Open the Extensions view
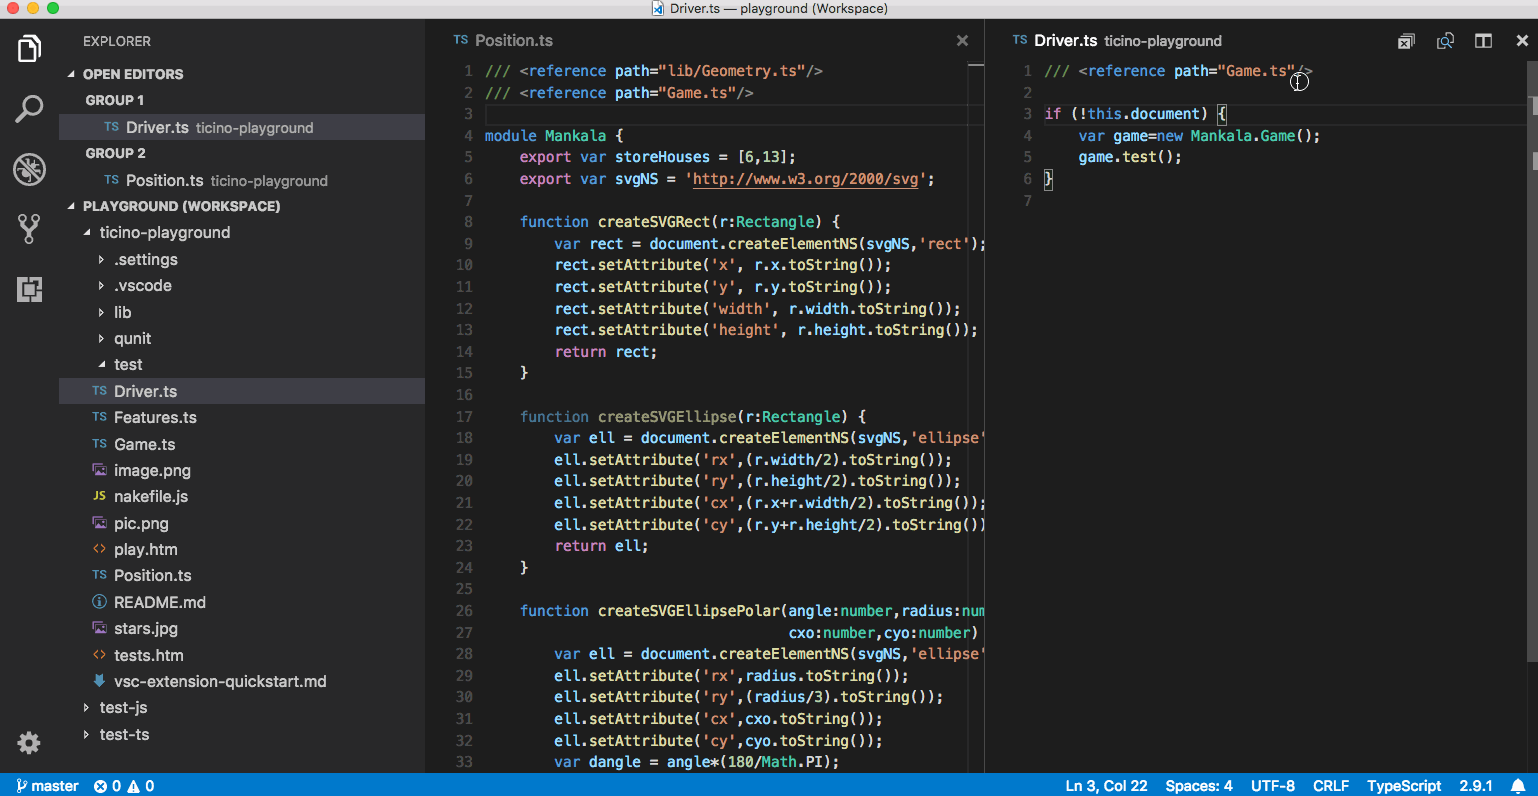Image resolution: width=1538 pixels, height=796 pixels. click(x=29, y=289)
